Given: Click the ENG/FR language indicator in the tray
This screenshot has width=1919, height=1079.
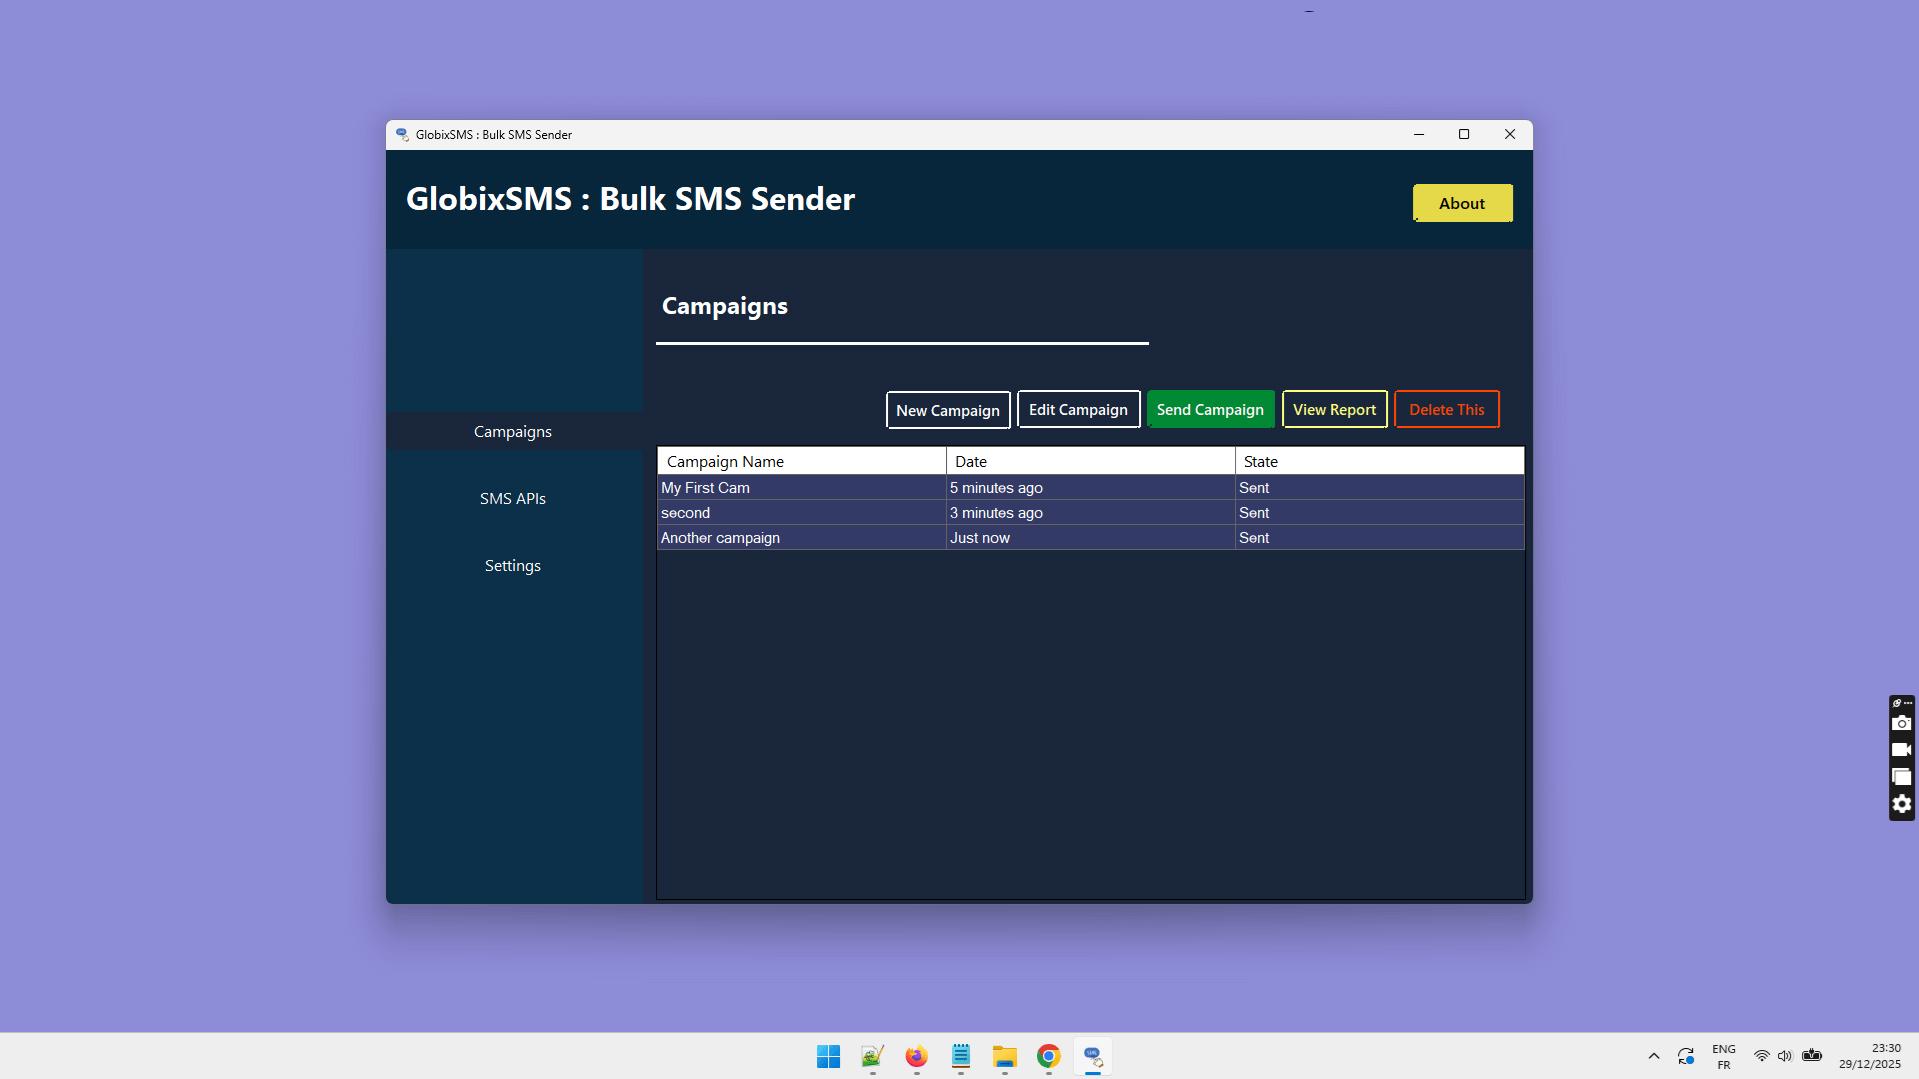Looking at the screenshot, I should pos(1723,1056).
